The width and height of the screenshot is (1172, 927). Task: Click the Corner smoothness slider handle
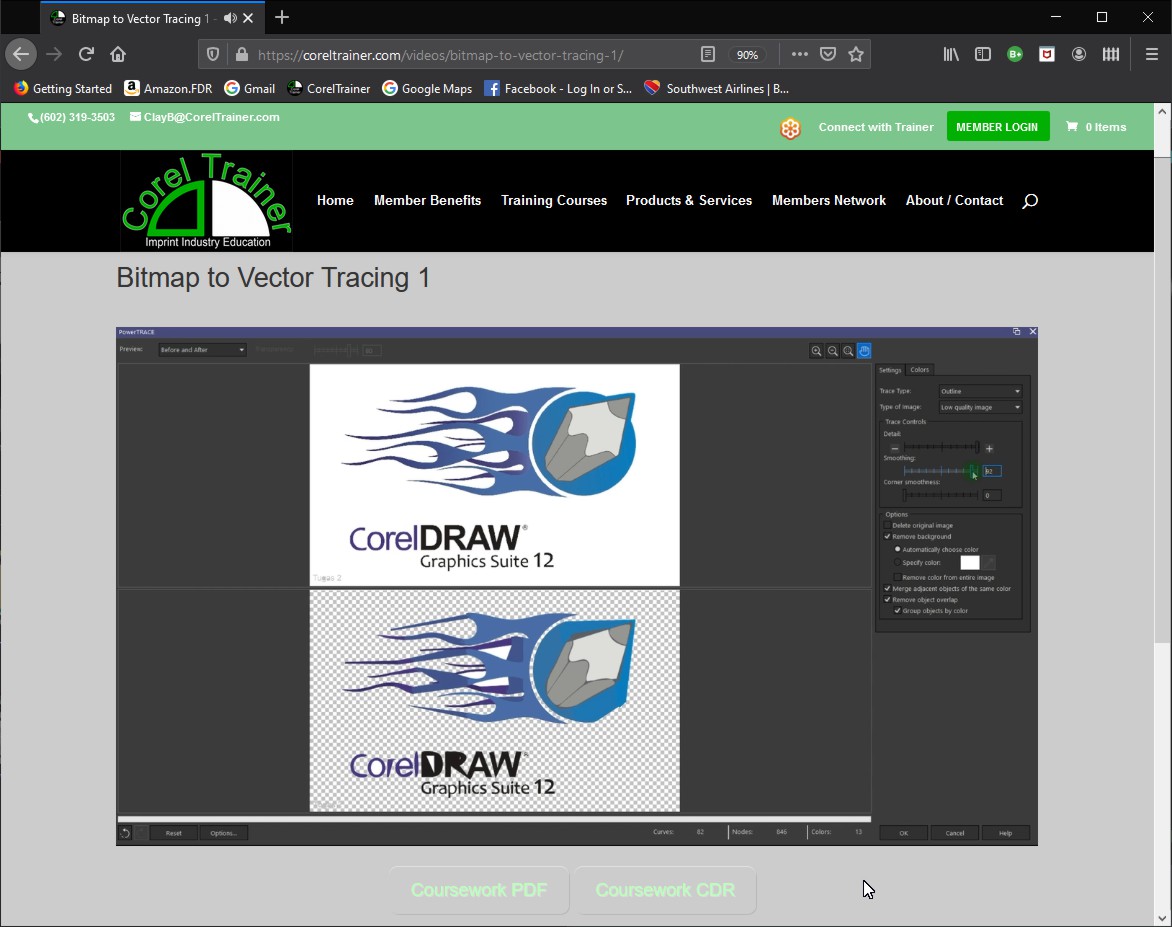(904, 495)
